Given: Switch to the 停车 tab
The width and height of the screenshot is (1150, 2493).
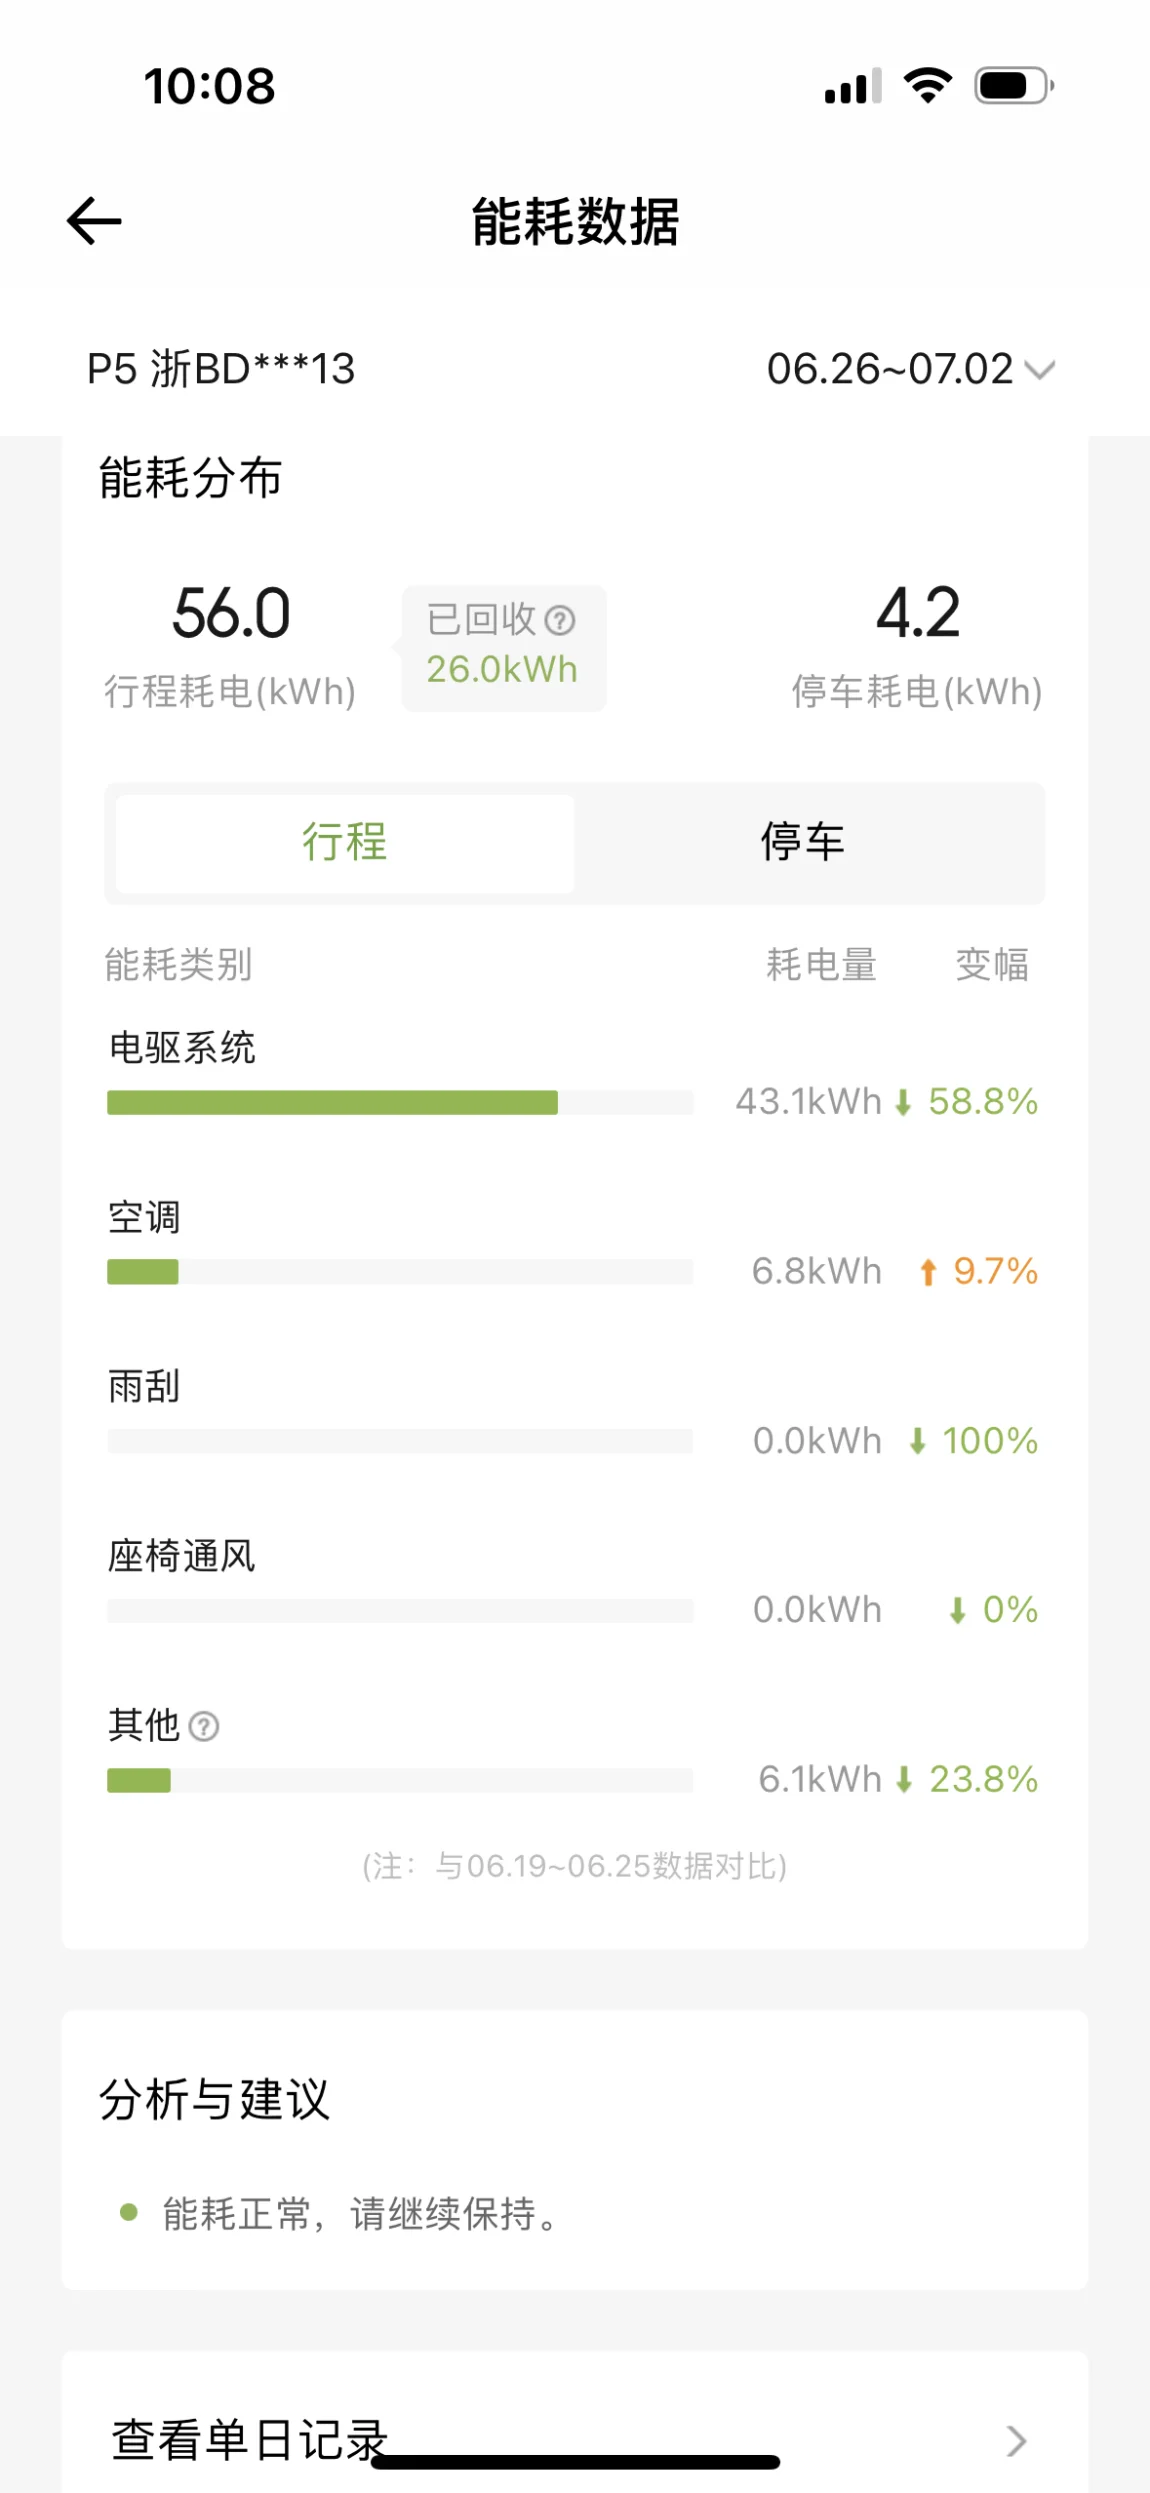Looking at the screenshot, I should (803, 842).
